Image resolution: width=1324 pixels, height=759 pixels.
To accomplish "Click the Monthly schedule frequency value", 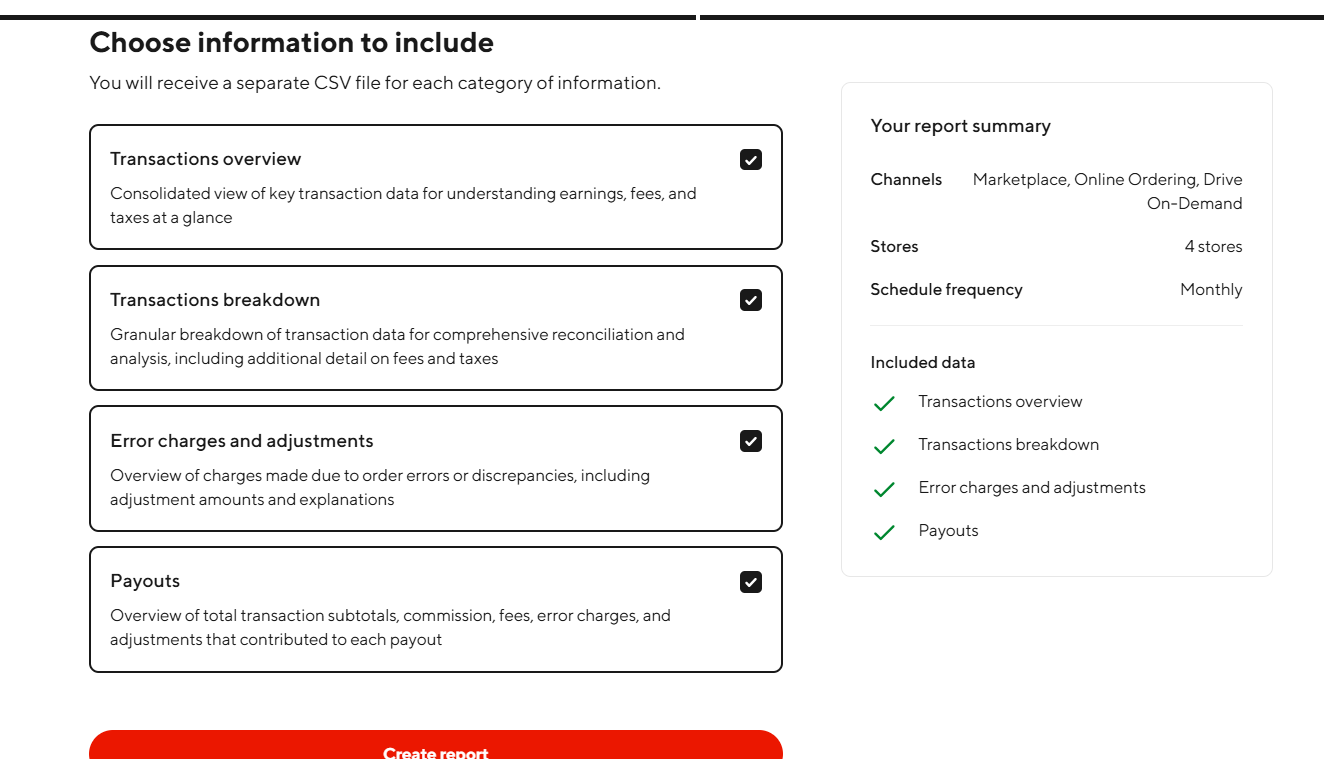I will (x=1211, y=290).
